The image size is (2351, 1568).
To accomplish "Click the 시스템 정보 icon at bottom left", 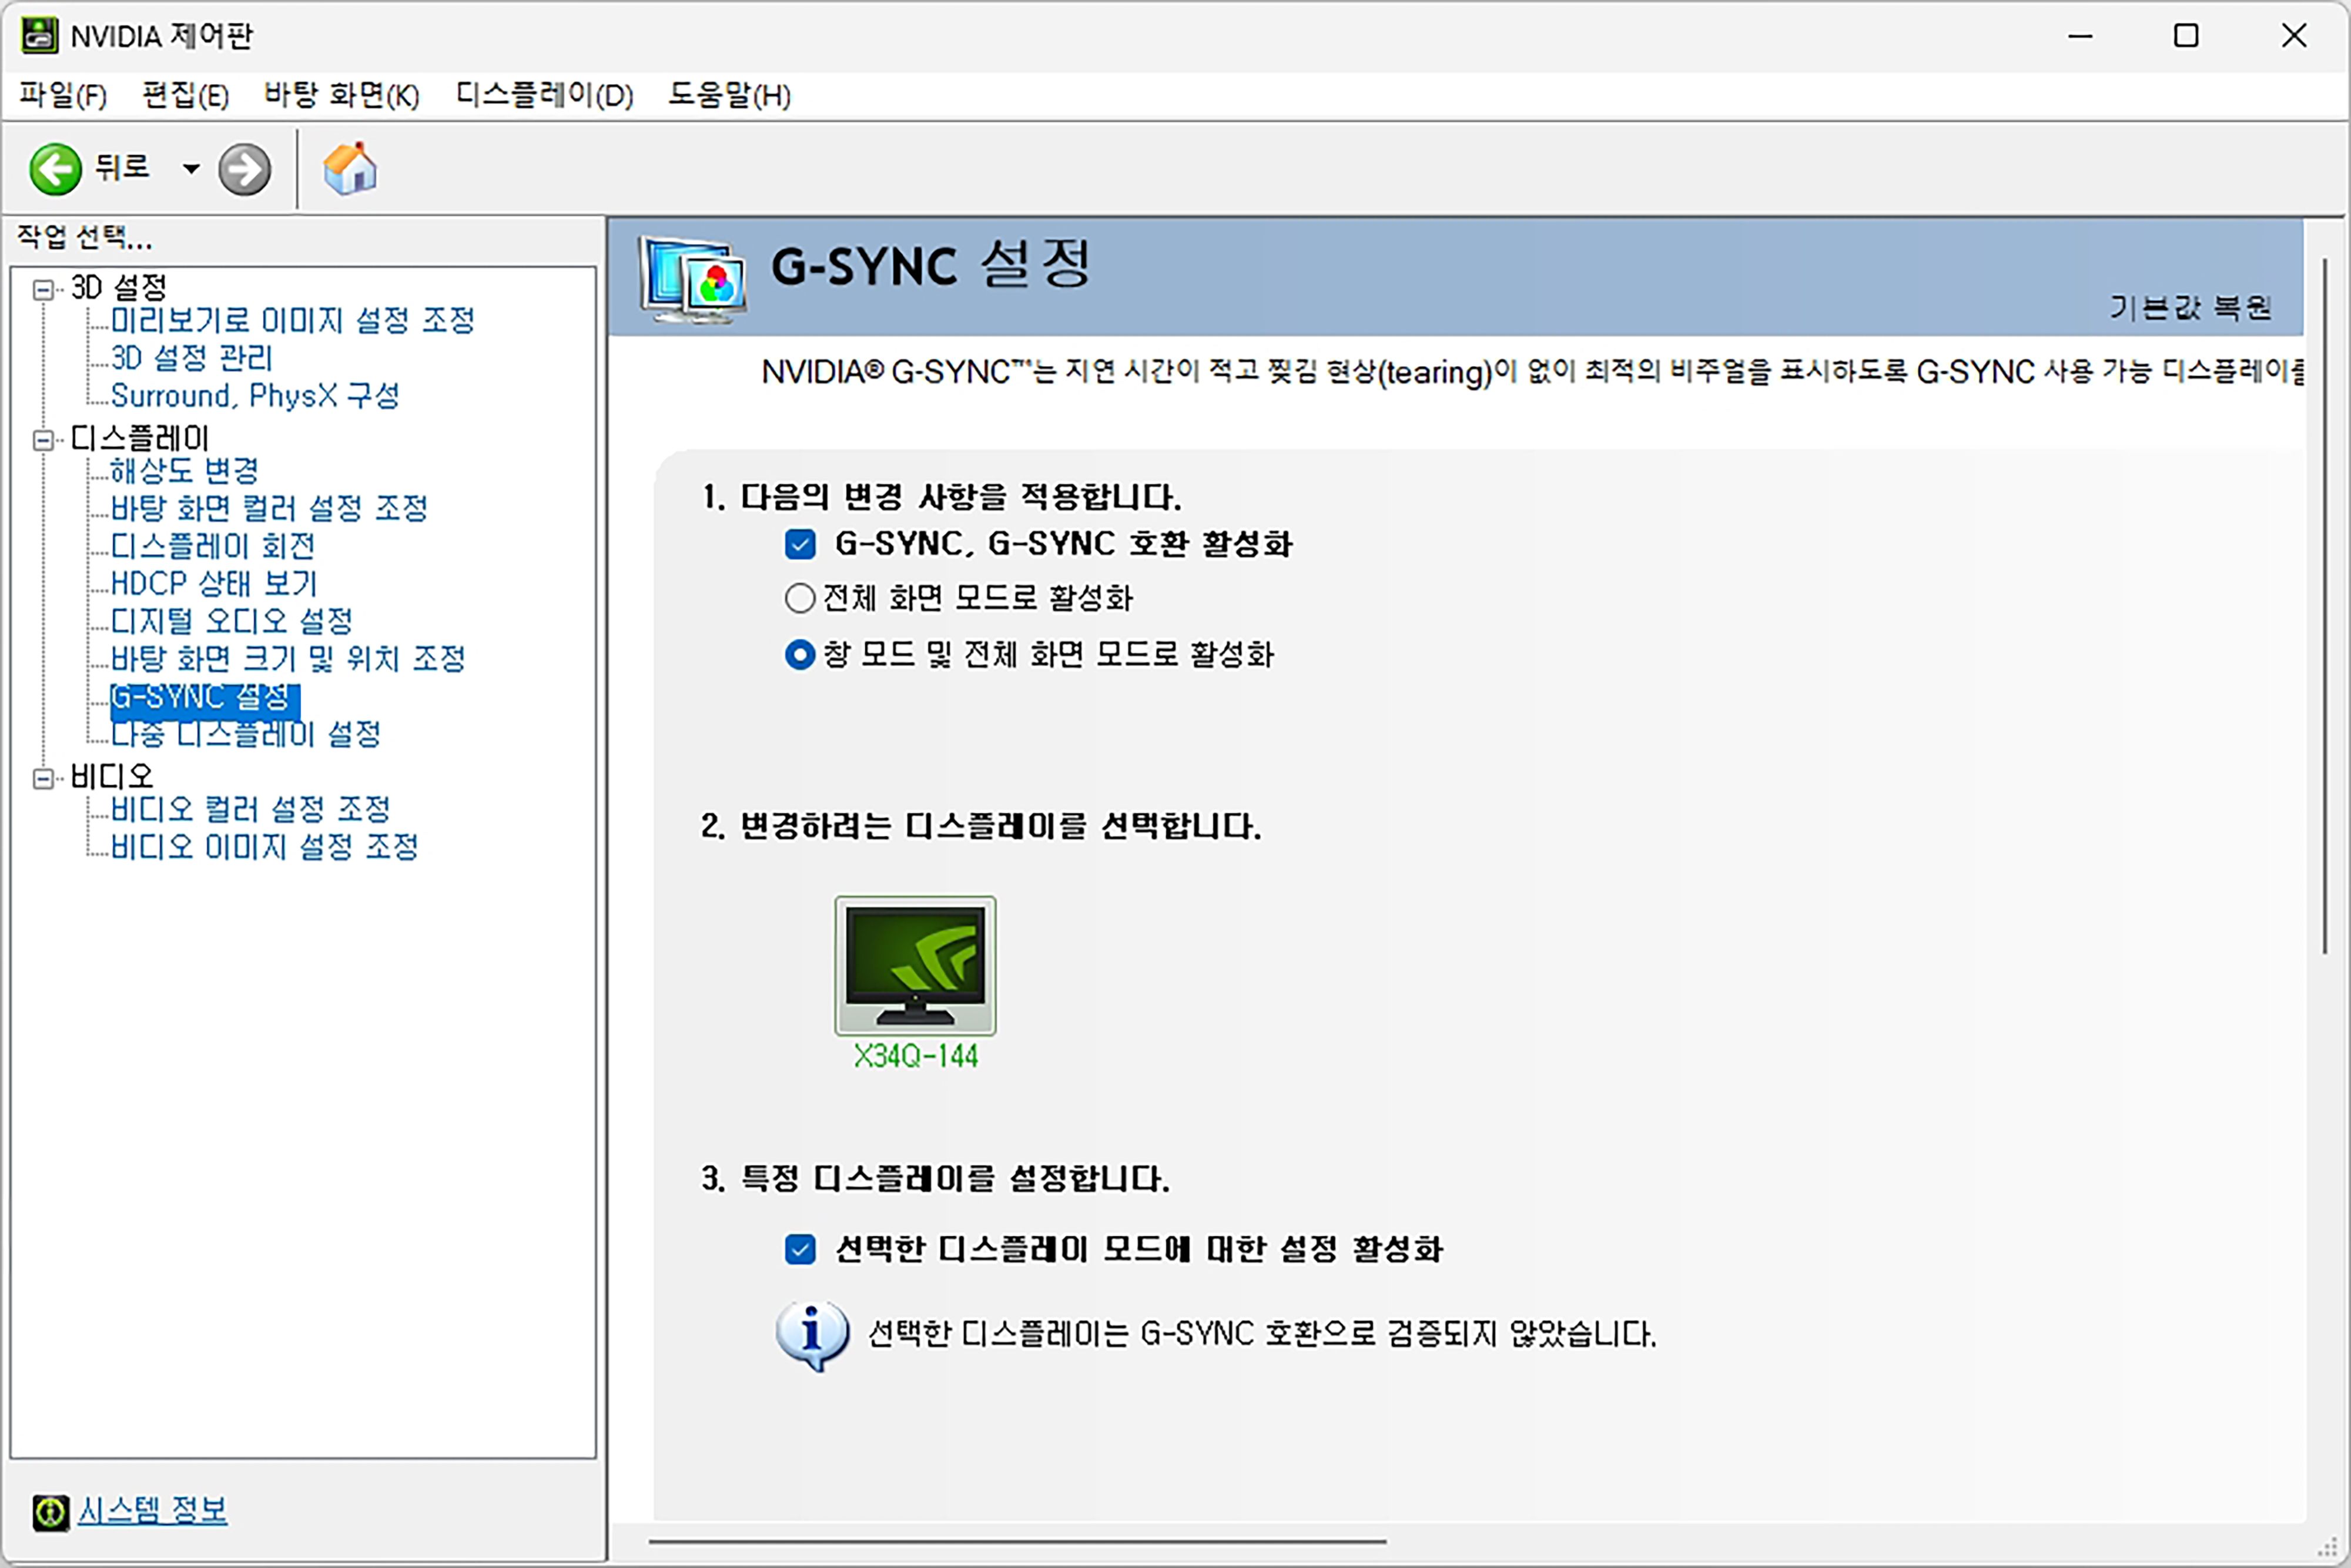I will pyautogui.click(x=50, y=1512).
